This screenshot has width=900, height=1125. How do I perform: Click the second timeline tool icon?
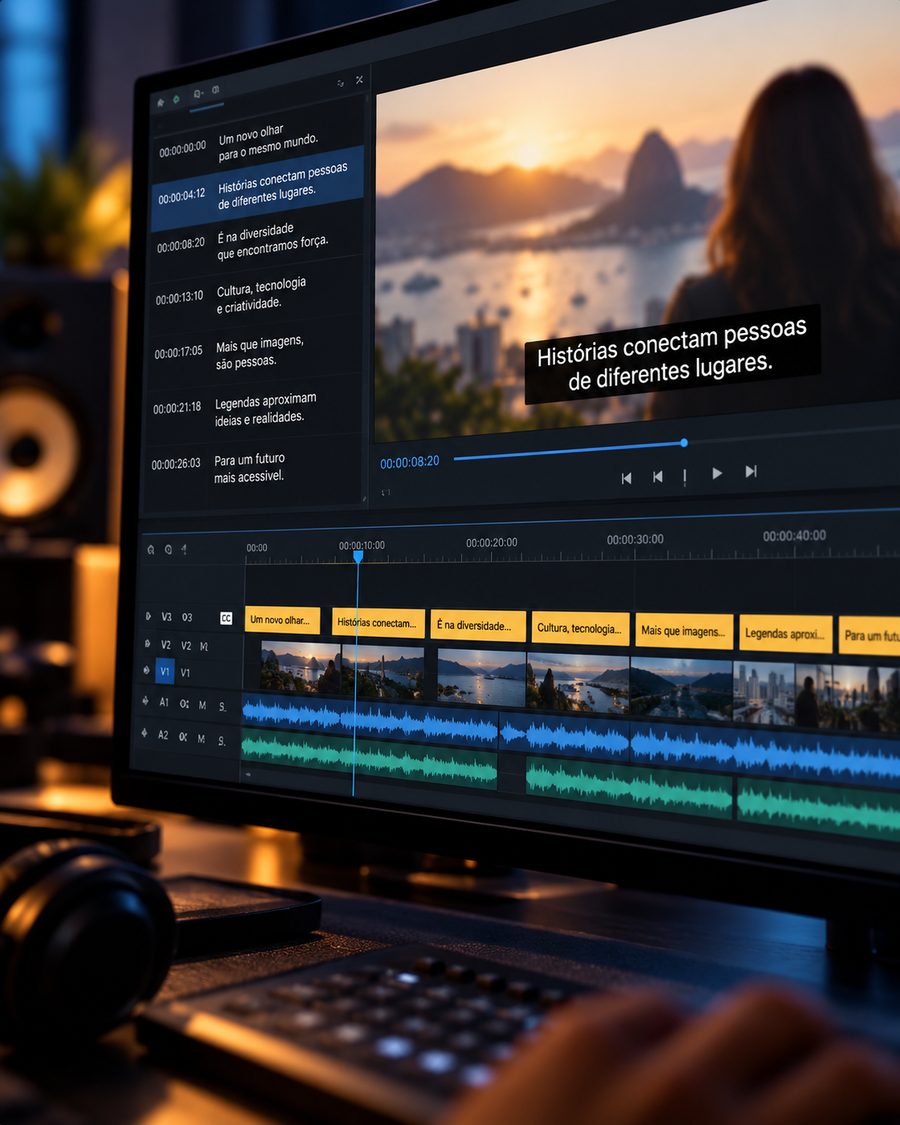tap(168, 550)
